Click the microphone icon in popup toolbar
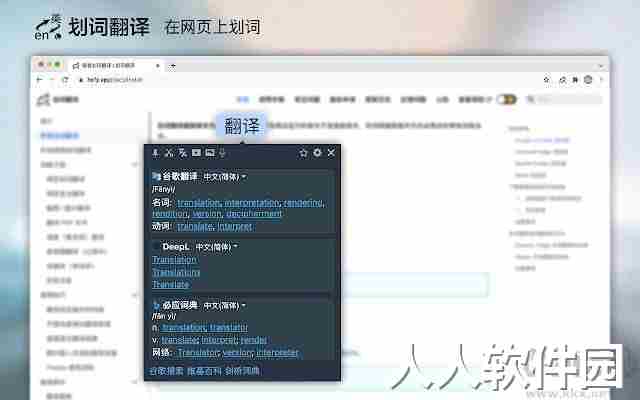Viewport: 640px width, 400px height. (222, 153)
